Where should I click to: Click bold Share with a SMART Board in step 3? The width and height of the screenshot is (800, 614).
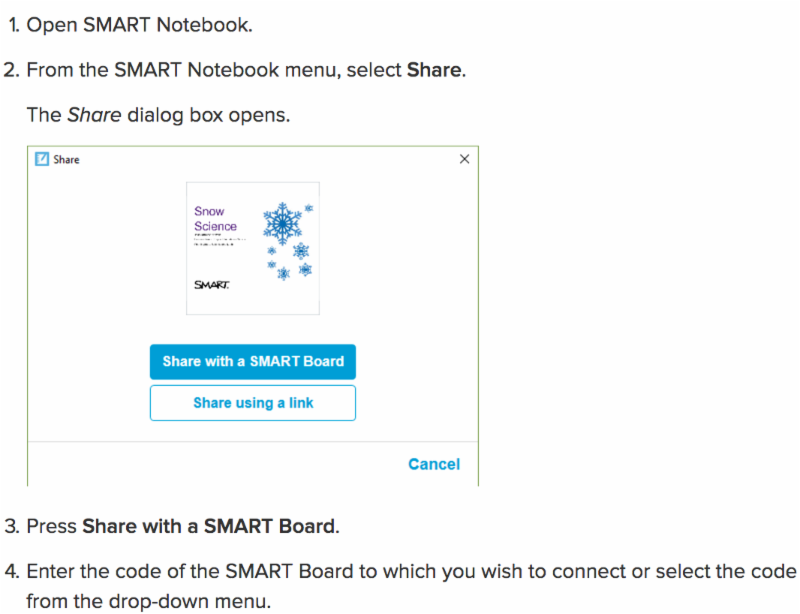point(210,525)
